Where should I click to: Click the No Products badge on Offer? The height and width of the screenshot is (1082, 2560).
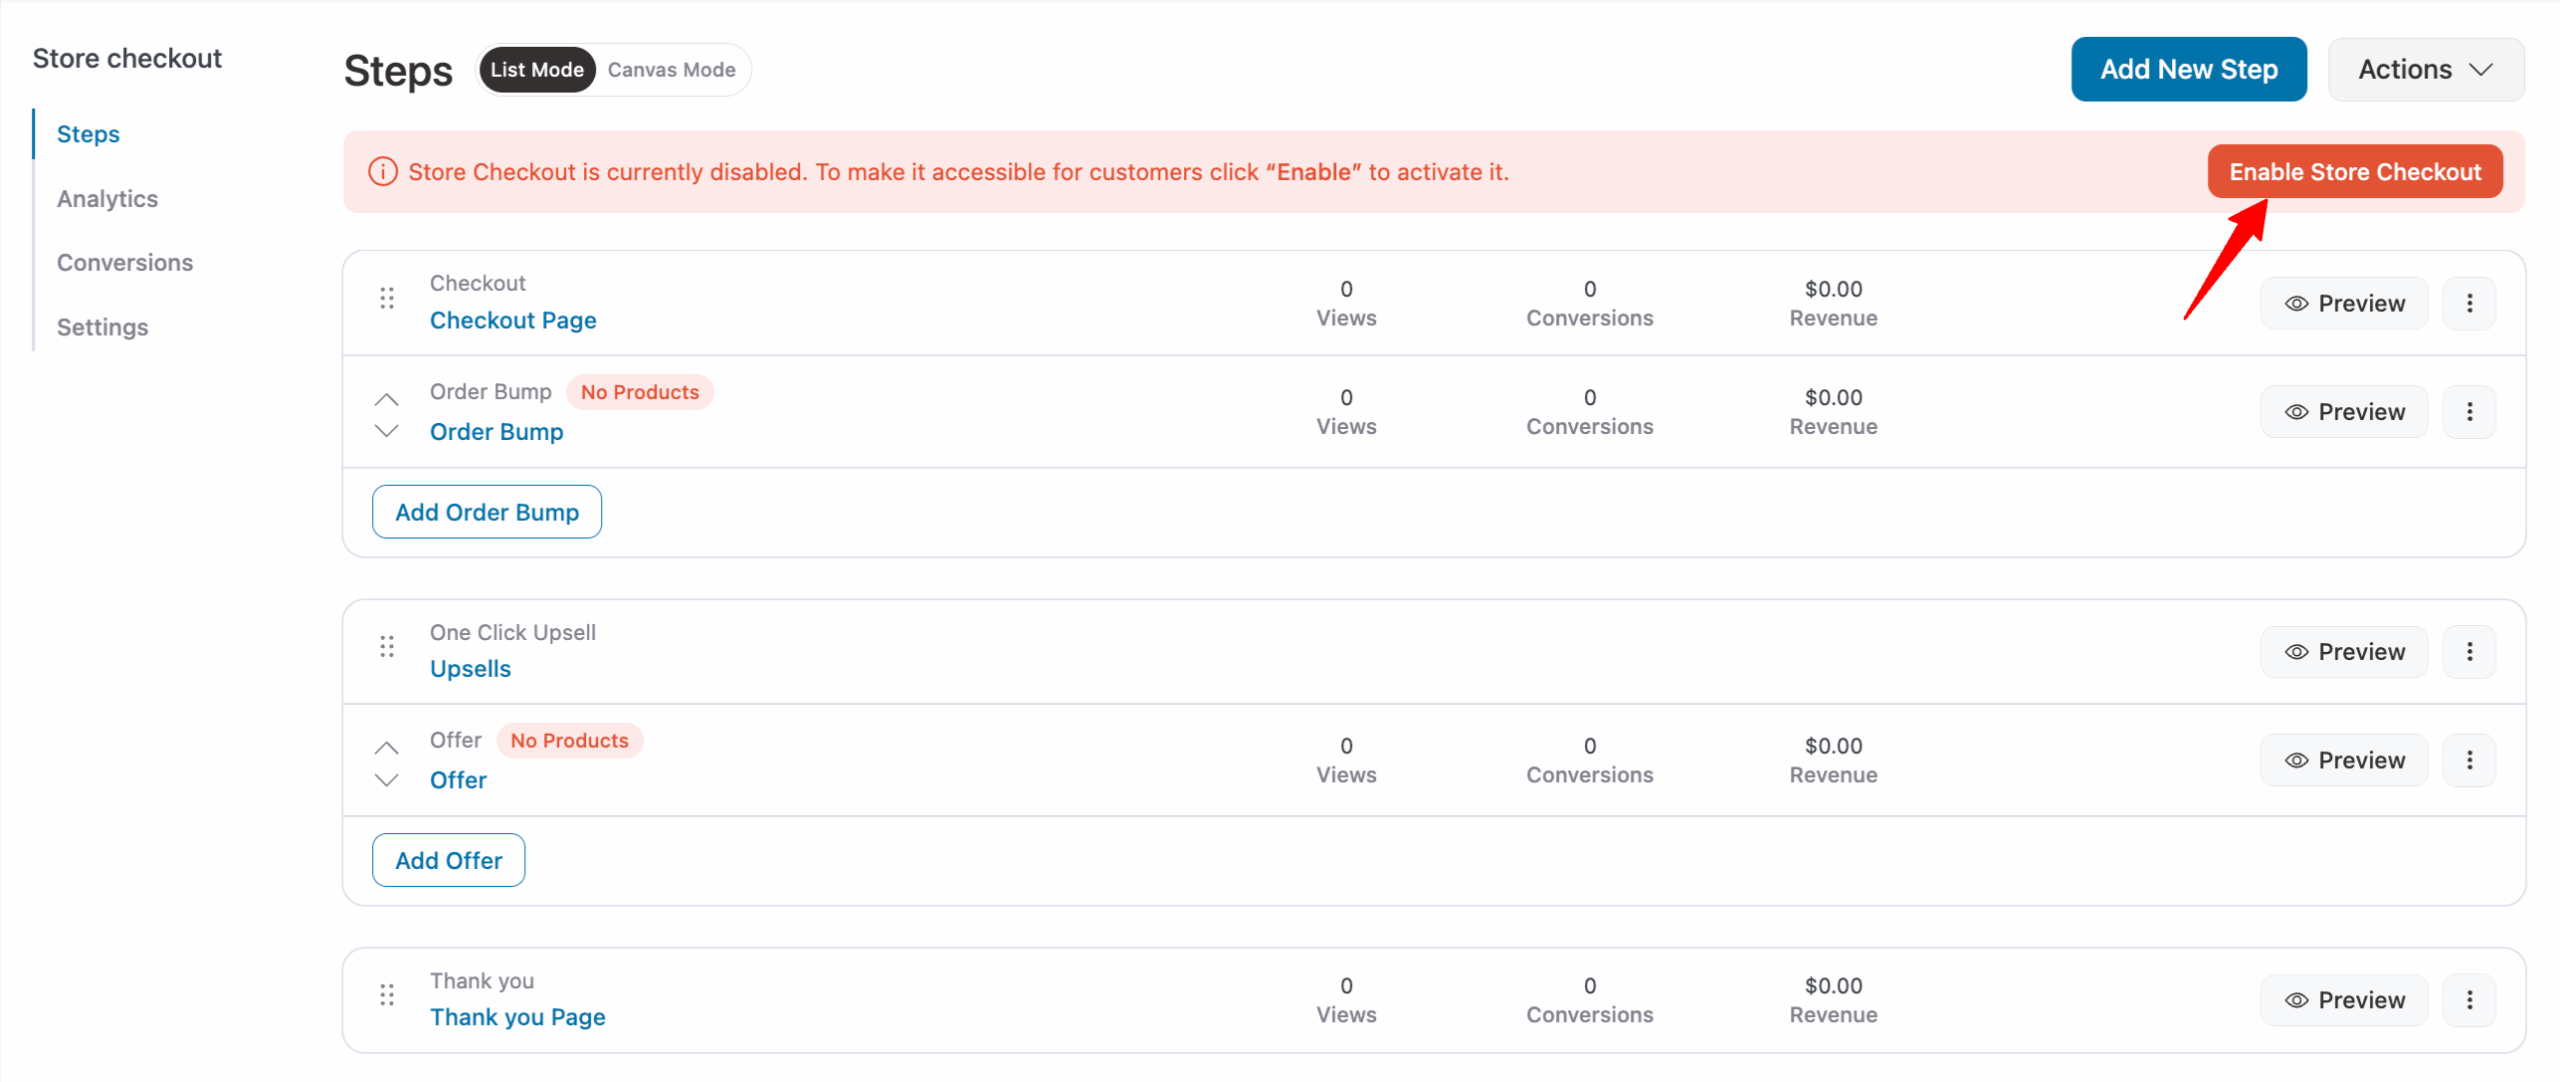pos(569,741)
